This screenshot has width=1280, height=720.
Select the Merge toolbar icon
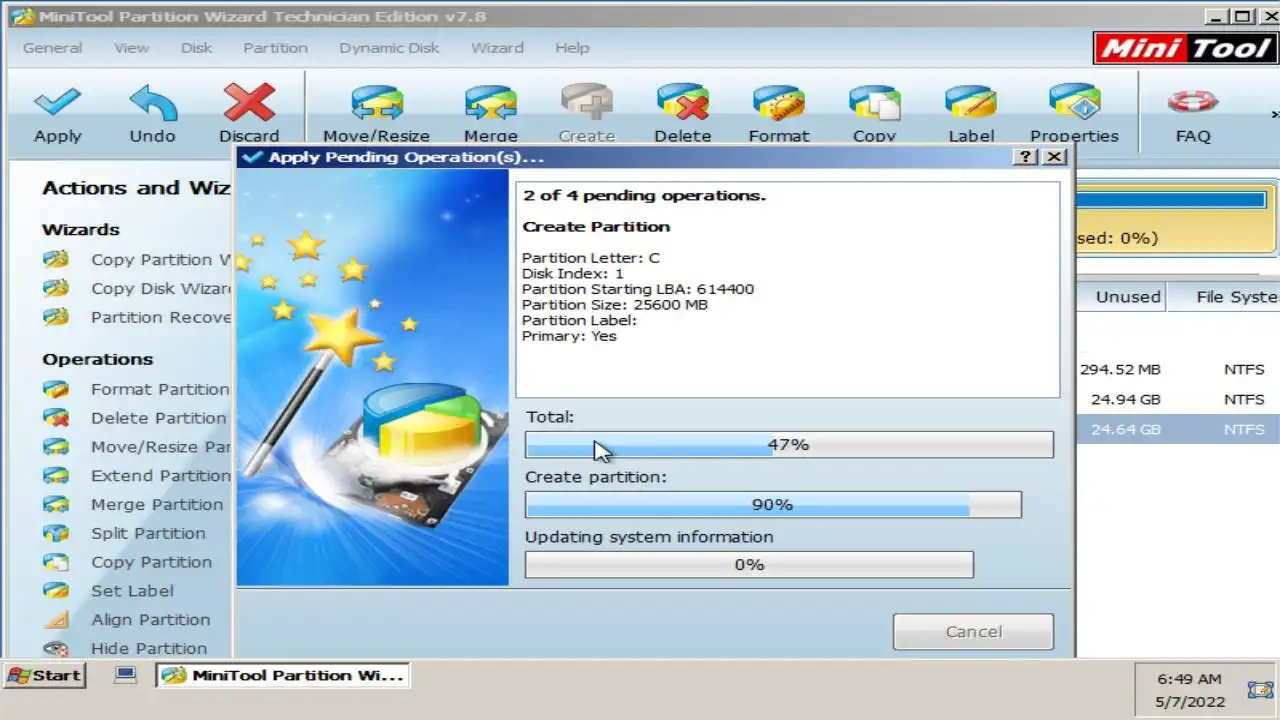tap(490, 102)
